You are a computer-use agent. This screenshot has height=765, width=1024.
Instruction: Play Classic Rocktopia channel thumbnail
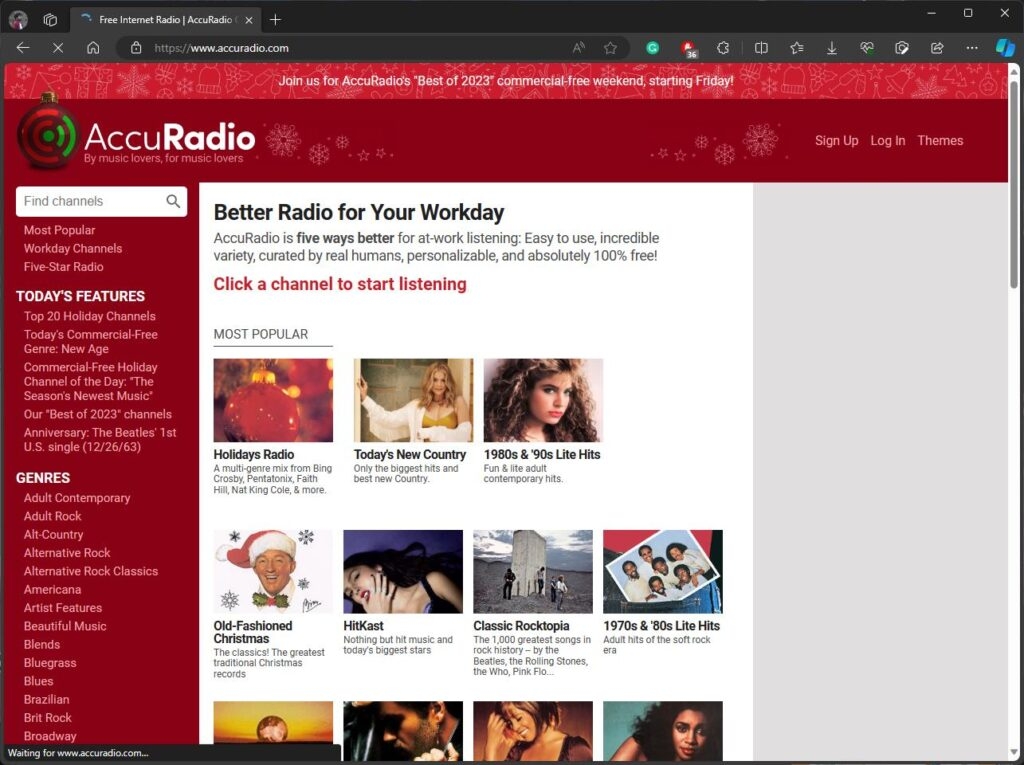533,572
